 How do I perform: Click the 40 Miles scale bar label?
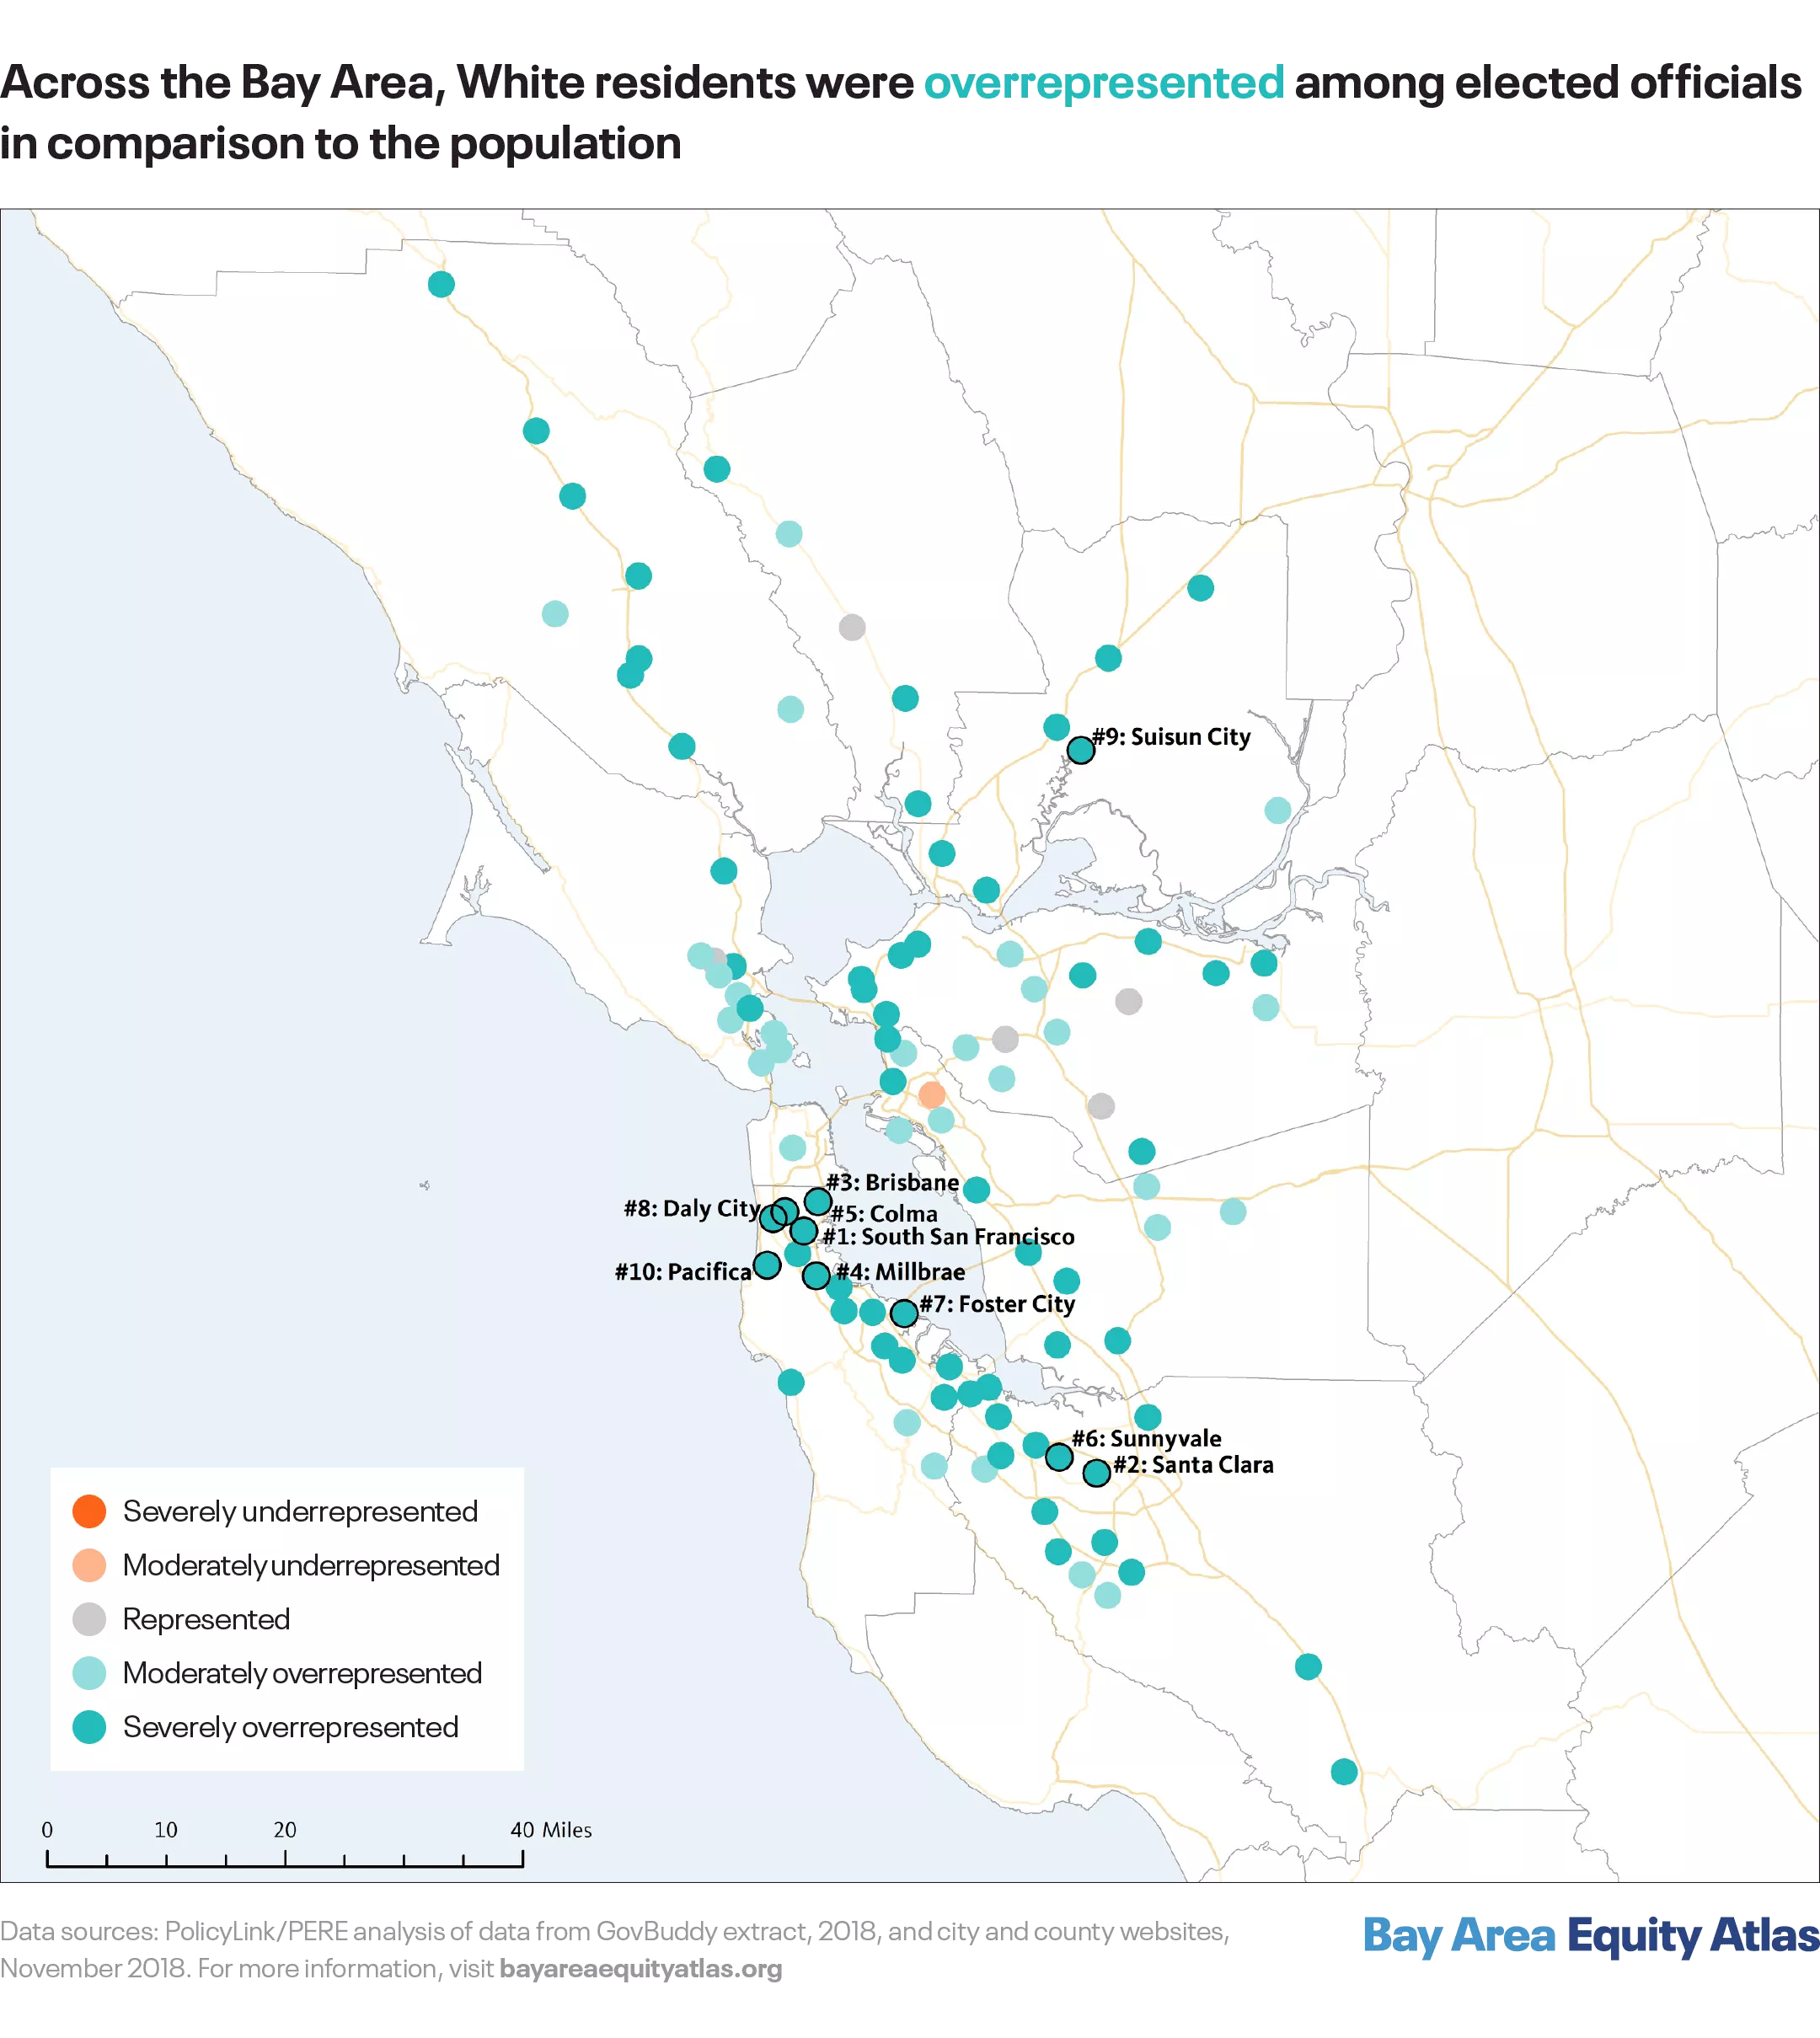(551, 1830)
